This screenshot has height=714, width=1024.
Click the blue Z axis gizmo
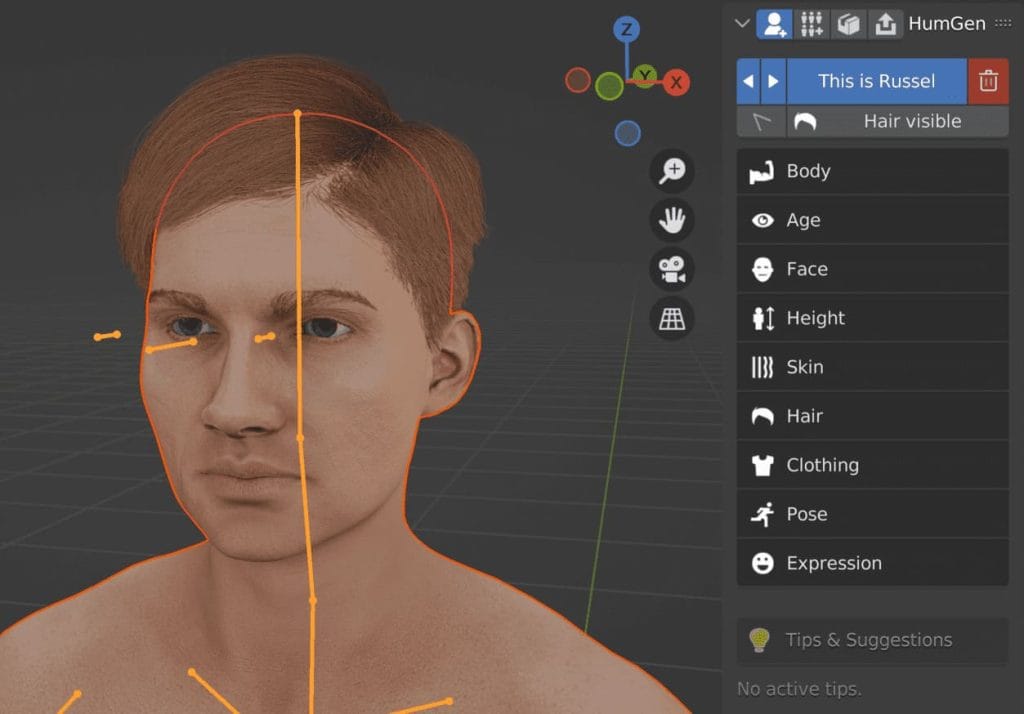627,29
